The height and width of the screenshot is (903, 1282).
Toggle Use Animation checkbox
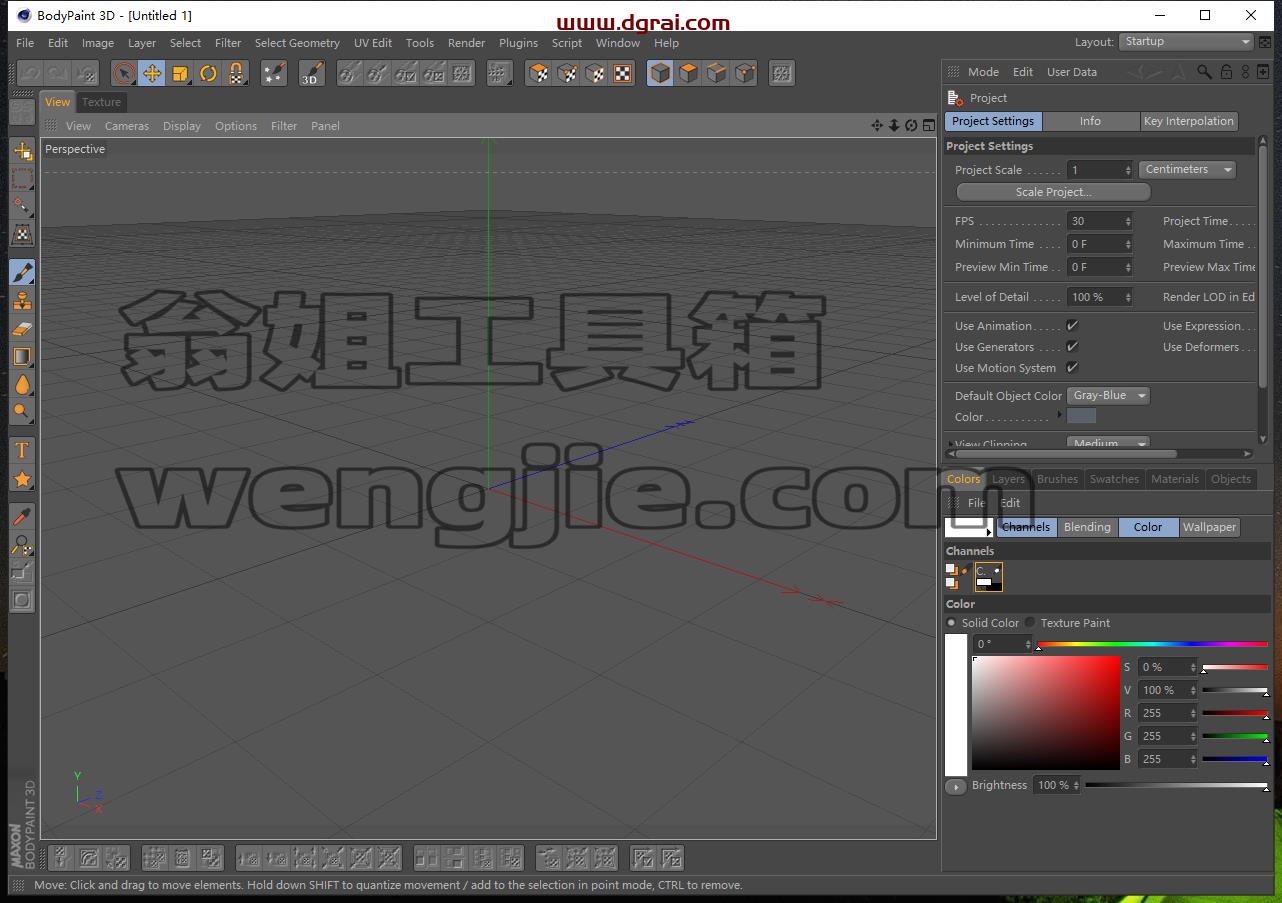click(x=1072, y=325)
